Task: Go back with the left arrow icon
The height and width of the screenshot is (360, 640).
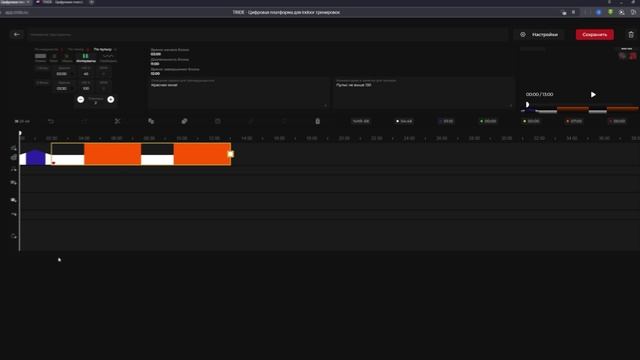Action: [x=17, y=35]
